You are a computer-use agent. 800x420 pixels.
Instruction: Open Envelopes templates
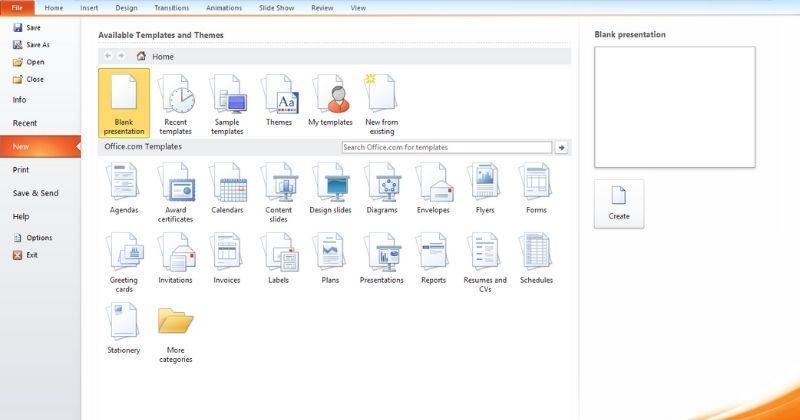[434, 188]
